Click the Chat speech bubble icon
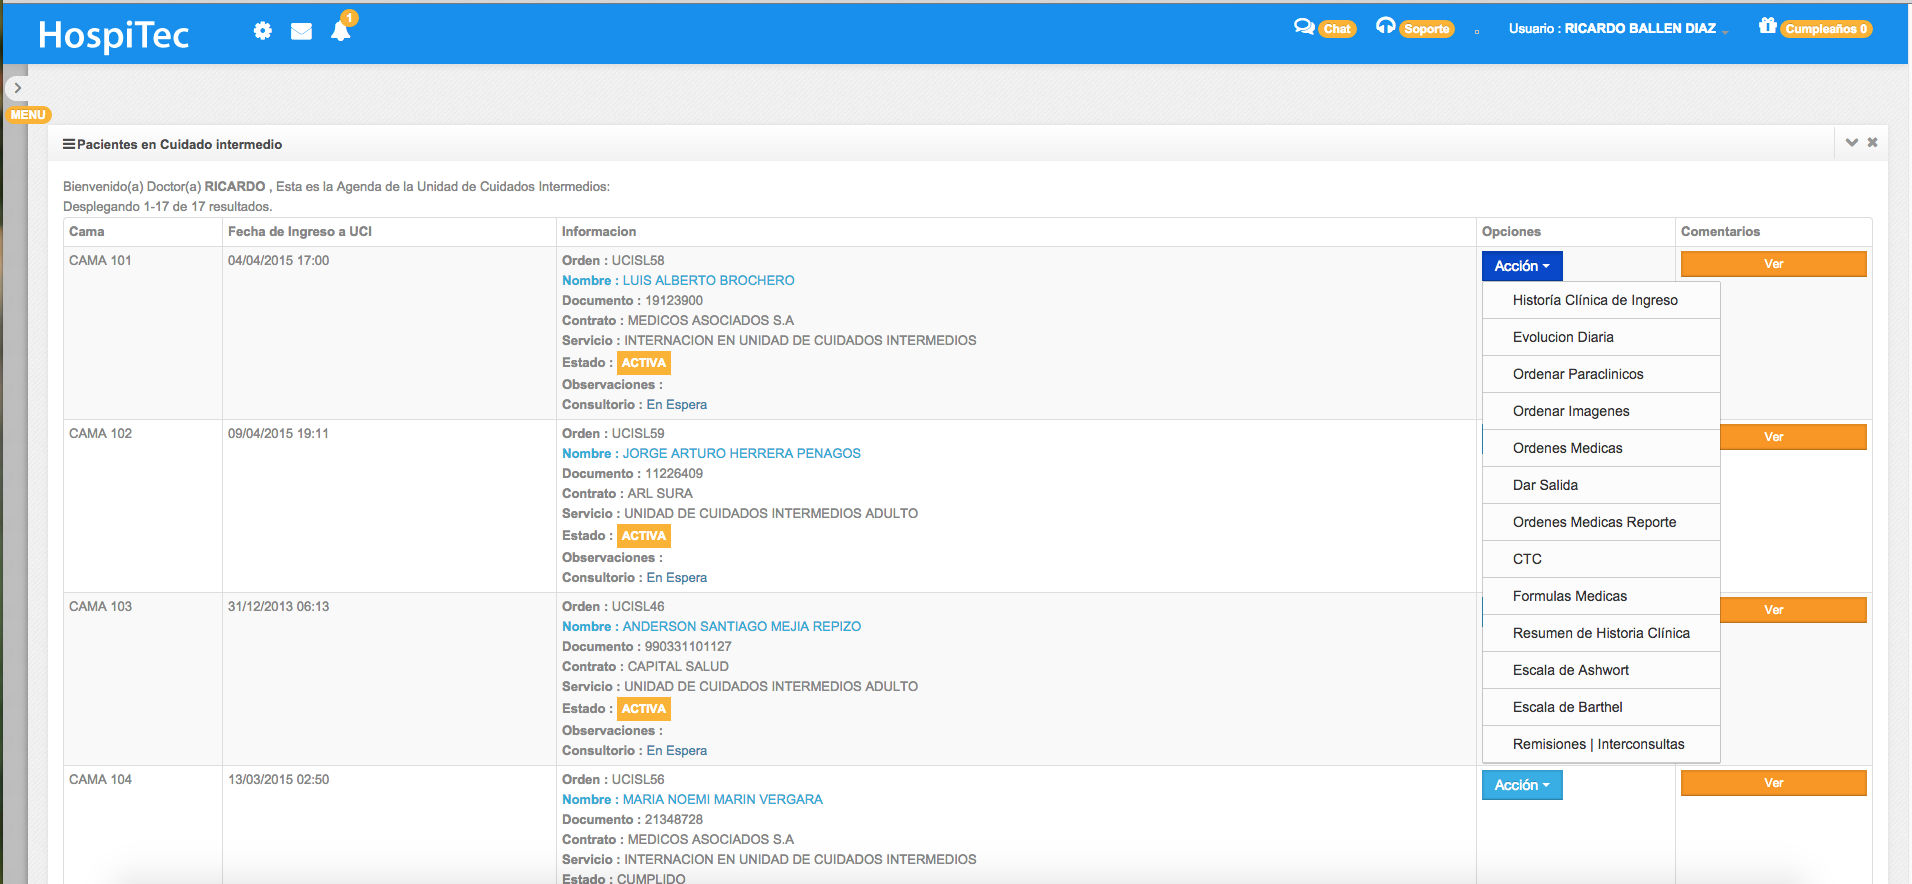The height and width of the screenshot is (884, 1912). [1304, 27]
